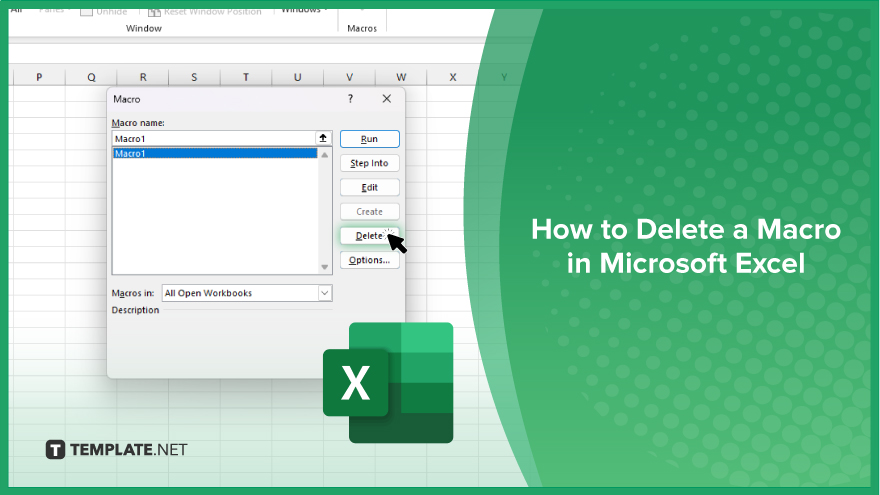The image size is (880, 495).
Task: Click the Excel logo icon
Action: (x=388, y=383)
